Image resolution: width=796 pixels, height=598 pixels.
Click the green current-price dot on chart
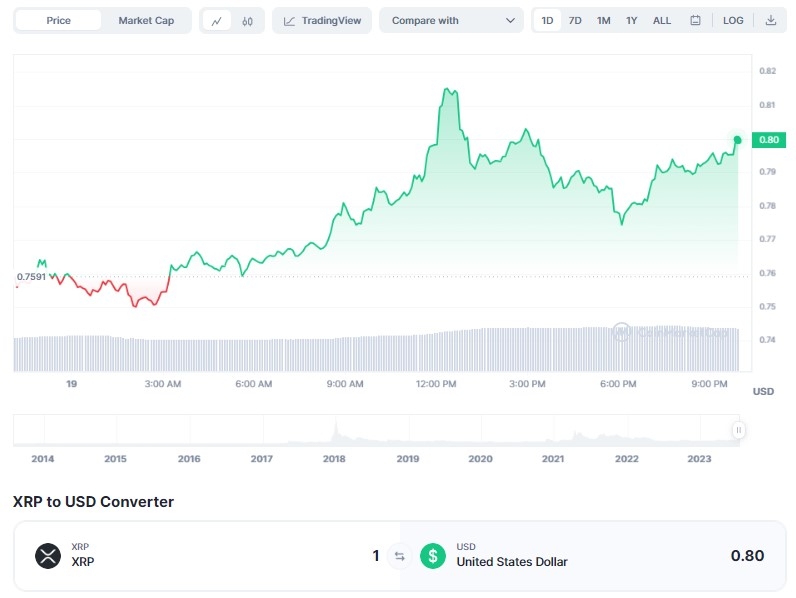(x=737, y=140)
